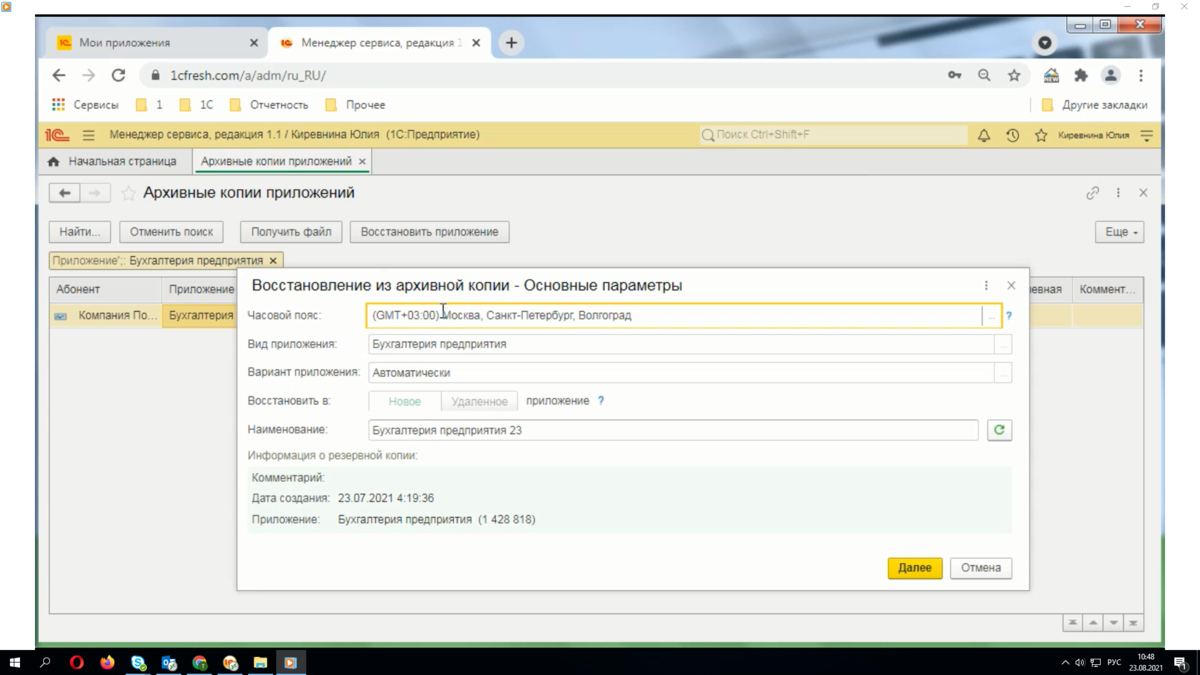Switch to Менеджер сервиса browser tab
Screen dimensions: 1200x675
380,43
